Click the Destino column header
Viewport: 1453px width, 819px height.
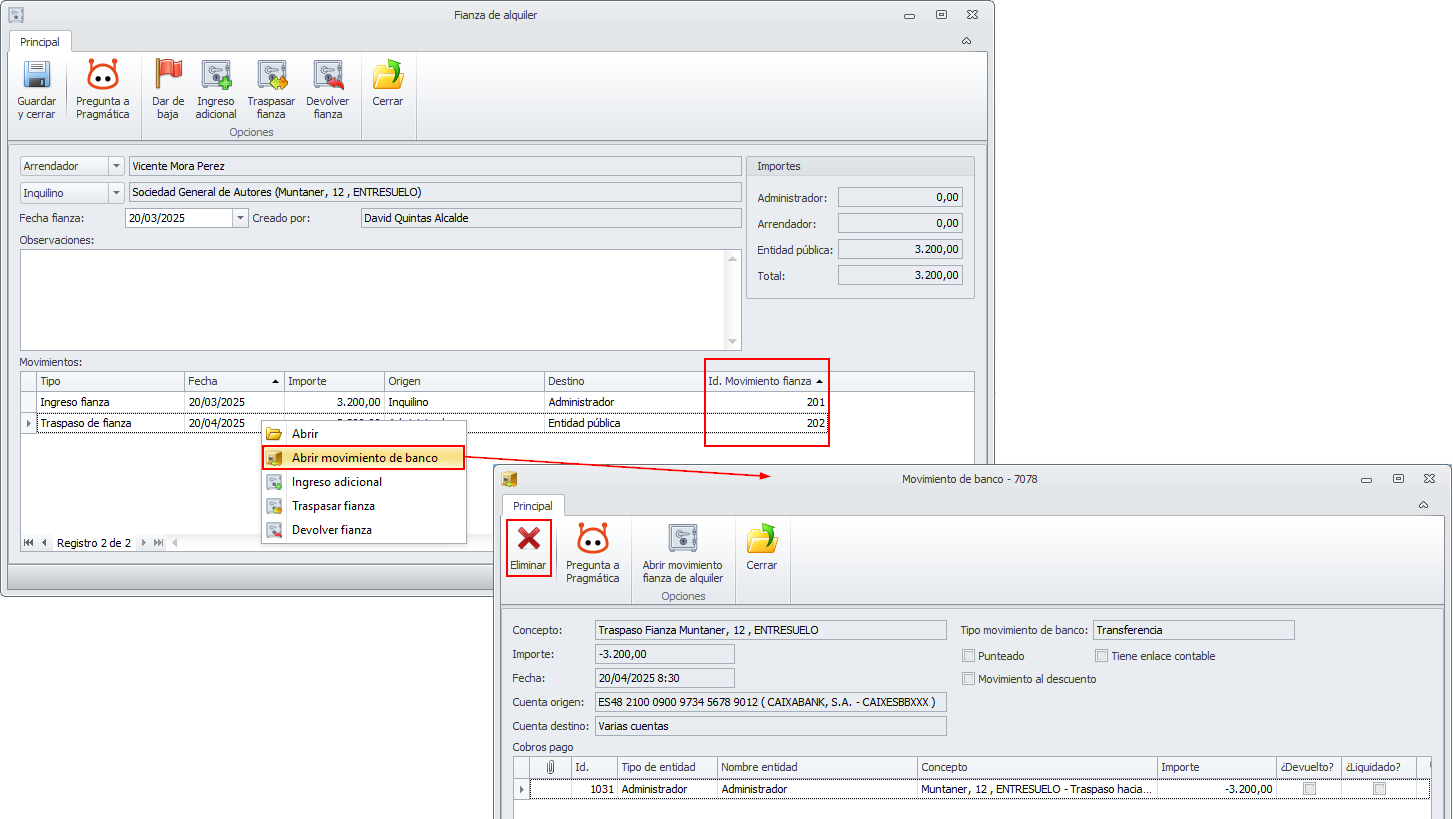[x=625, y=381]
